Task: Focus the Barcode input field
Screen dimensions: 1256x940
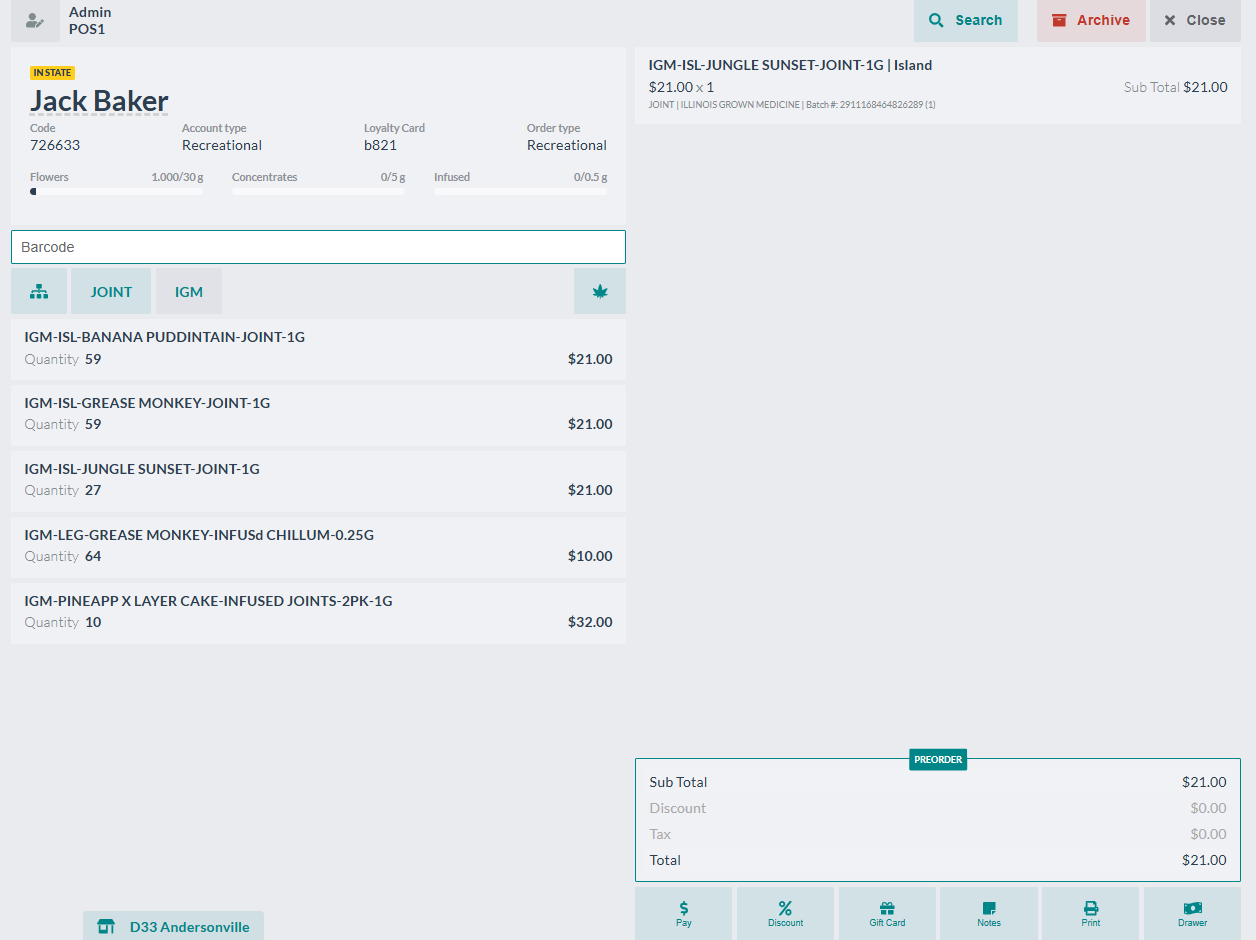Action: pyautogui.click(x=318, y=247)
